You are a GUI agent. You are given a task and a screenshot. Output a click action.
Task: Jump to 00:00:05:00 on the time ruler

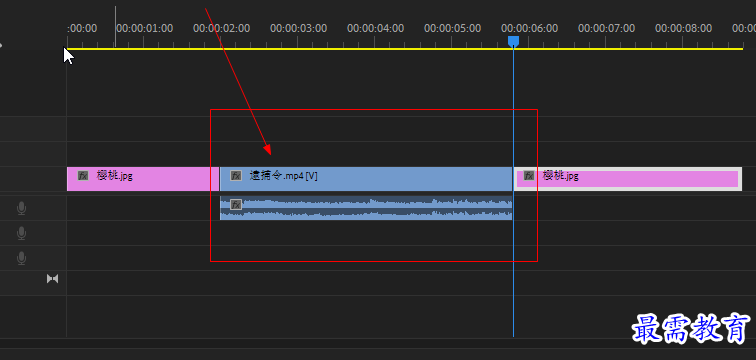click(x=452, y=28)
